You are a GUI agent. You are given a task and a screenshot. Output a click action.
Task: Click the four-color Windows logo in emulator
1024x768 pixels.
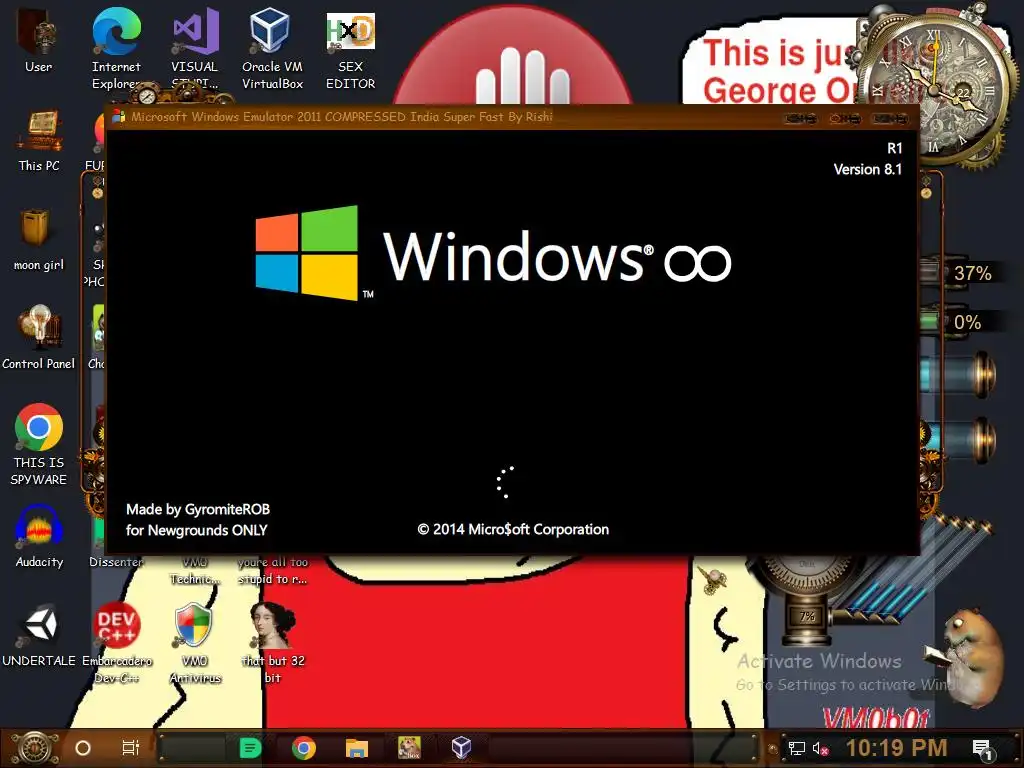307,253
